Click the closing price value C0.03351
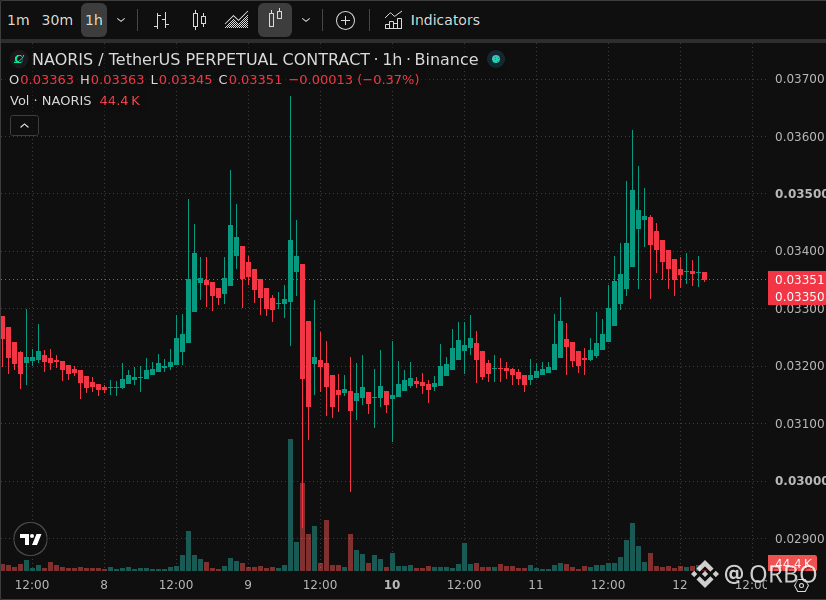826x600 pixels. point(250,80)
